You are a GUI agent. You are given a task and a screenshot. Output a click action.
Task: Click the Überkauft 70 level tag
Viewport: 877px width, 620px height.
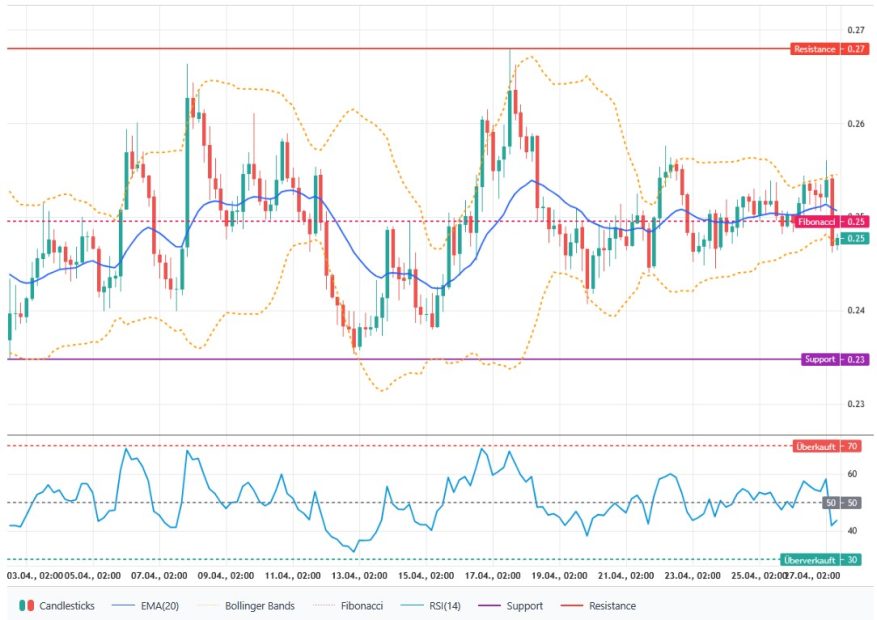click(x=829, y=446)
